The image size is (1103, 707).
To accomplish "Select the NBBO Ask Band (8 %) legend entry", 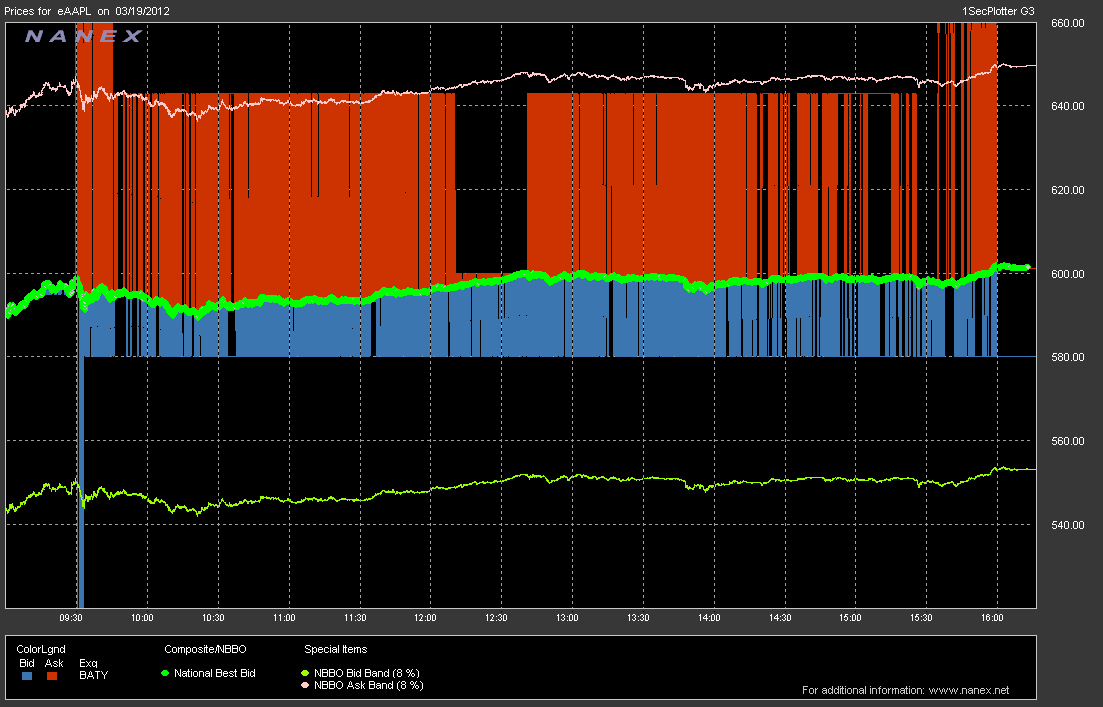I will point(369,685).
